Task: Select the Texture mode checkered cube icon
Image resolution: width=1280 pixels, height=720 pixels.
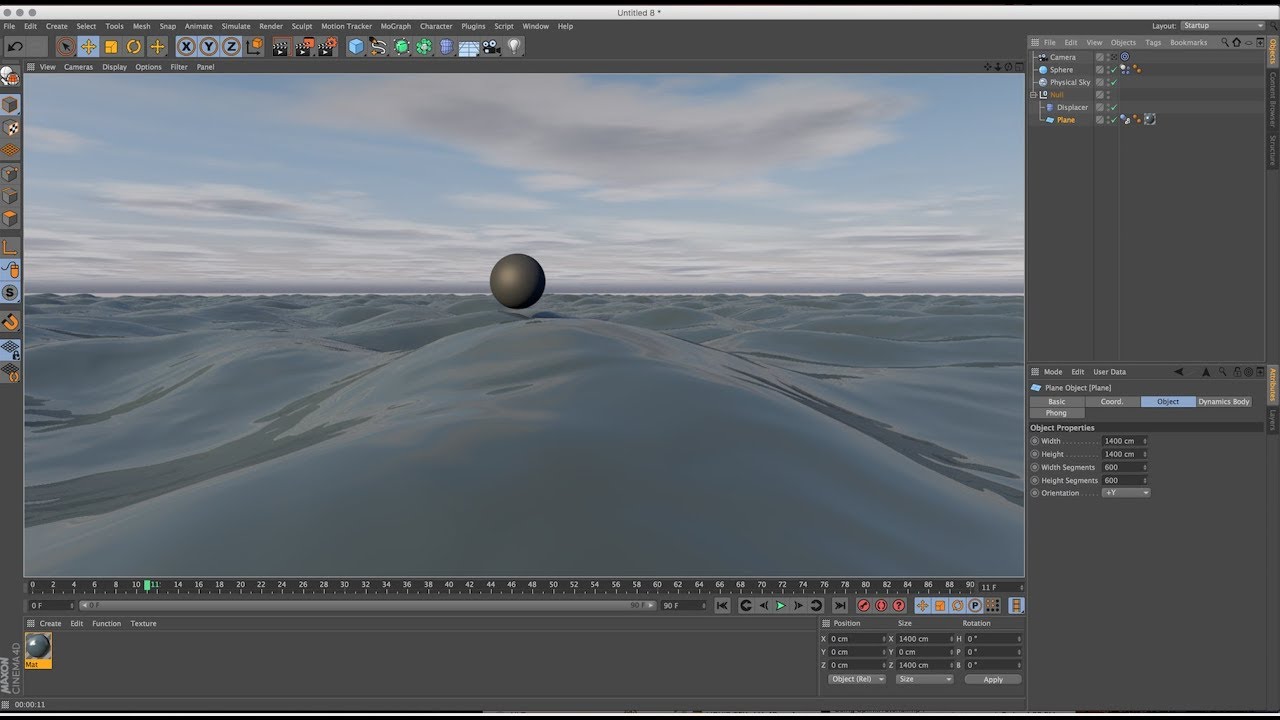Action: point(10,128)
